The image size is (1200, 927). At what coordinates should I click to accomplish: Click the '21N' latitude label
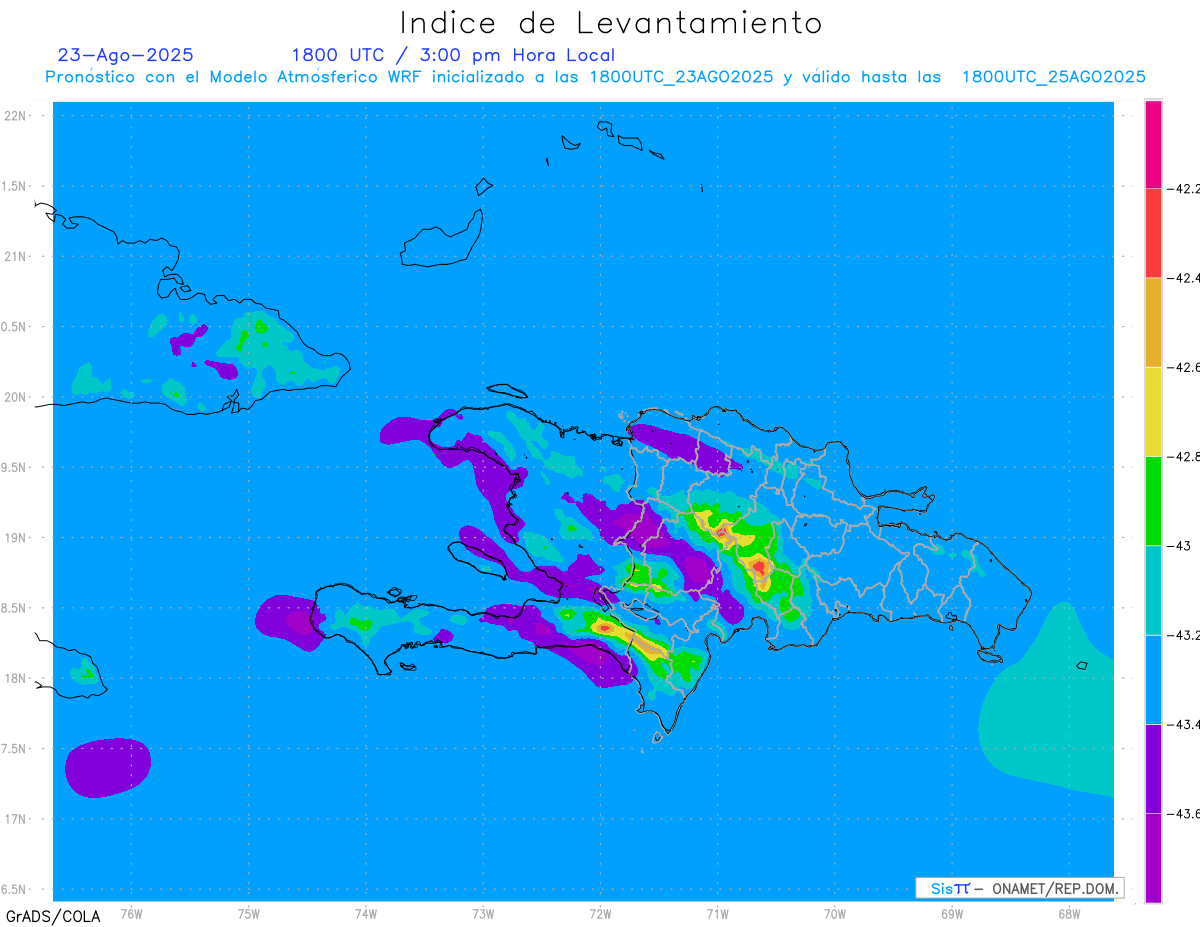click(17, 256)
